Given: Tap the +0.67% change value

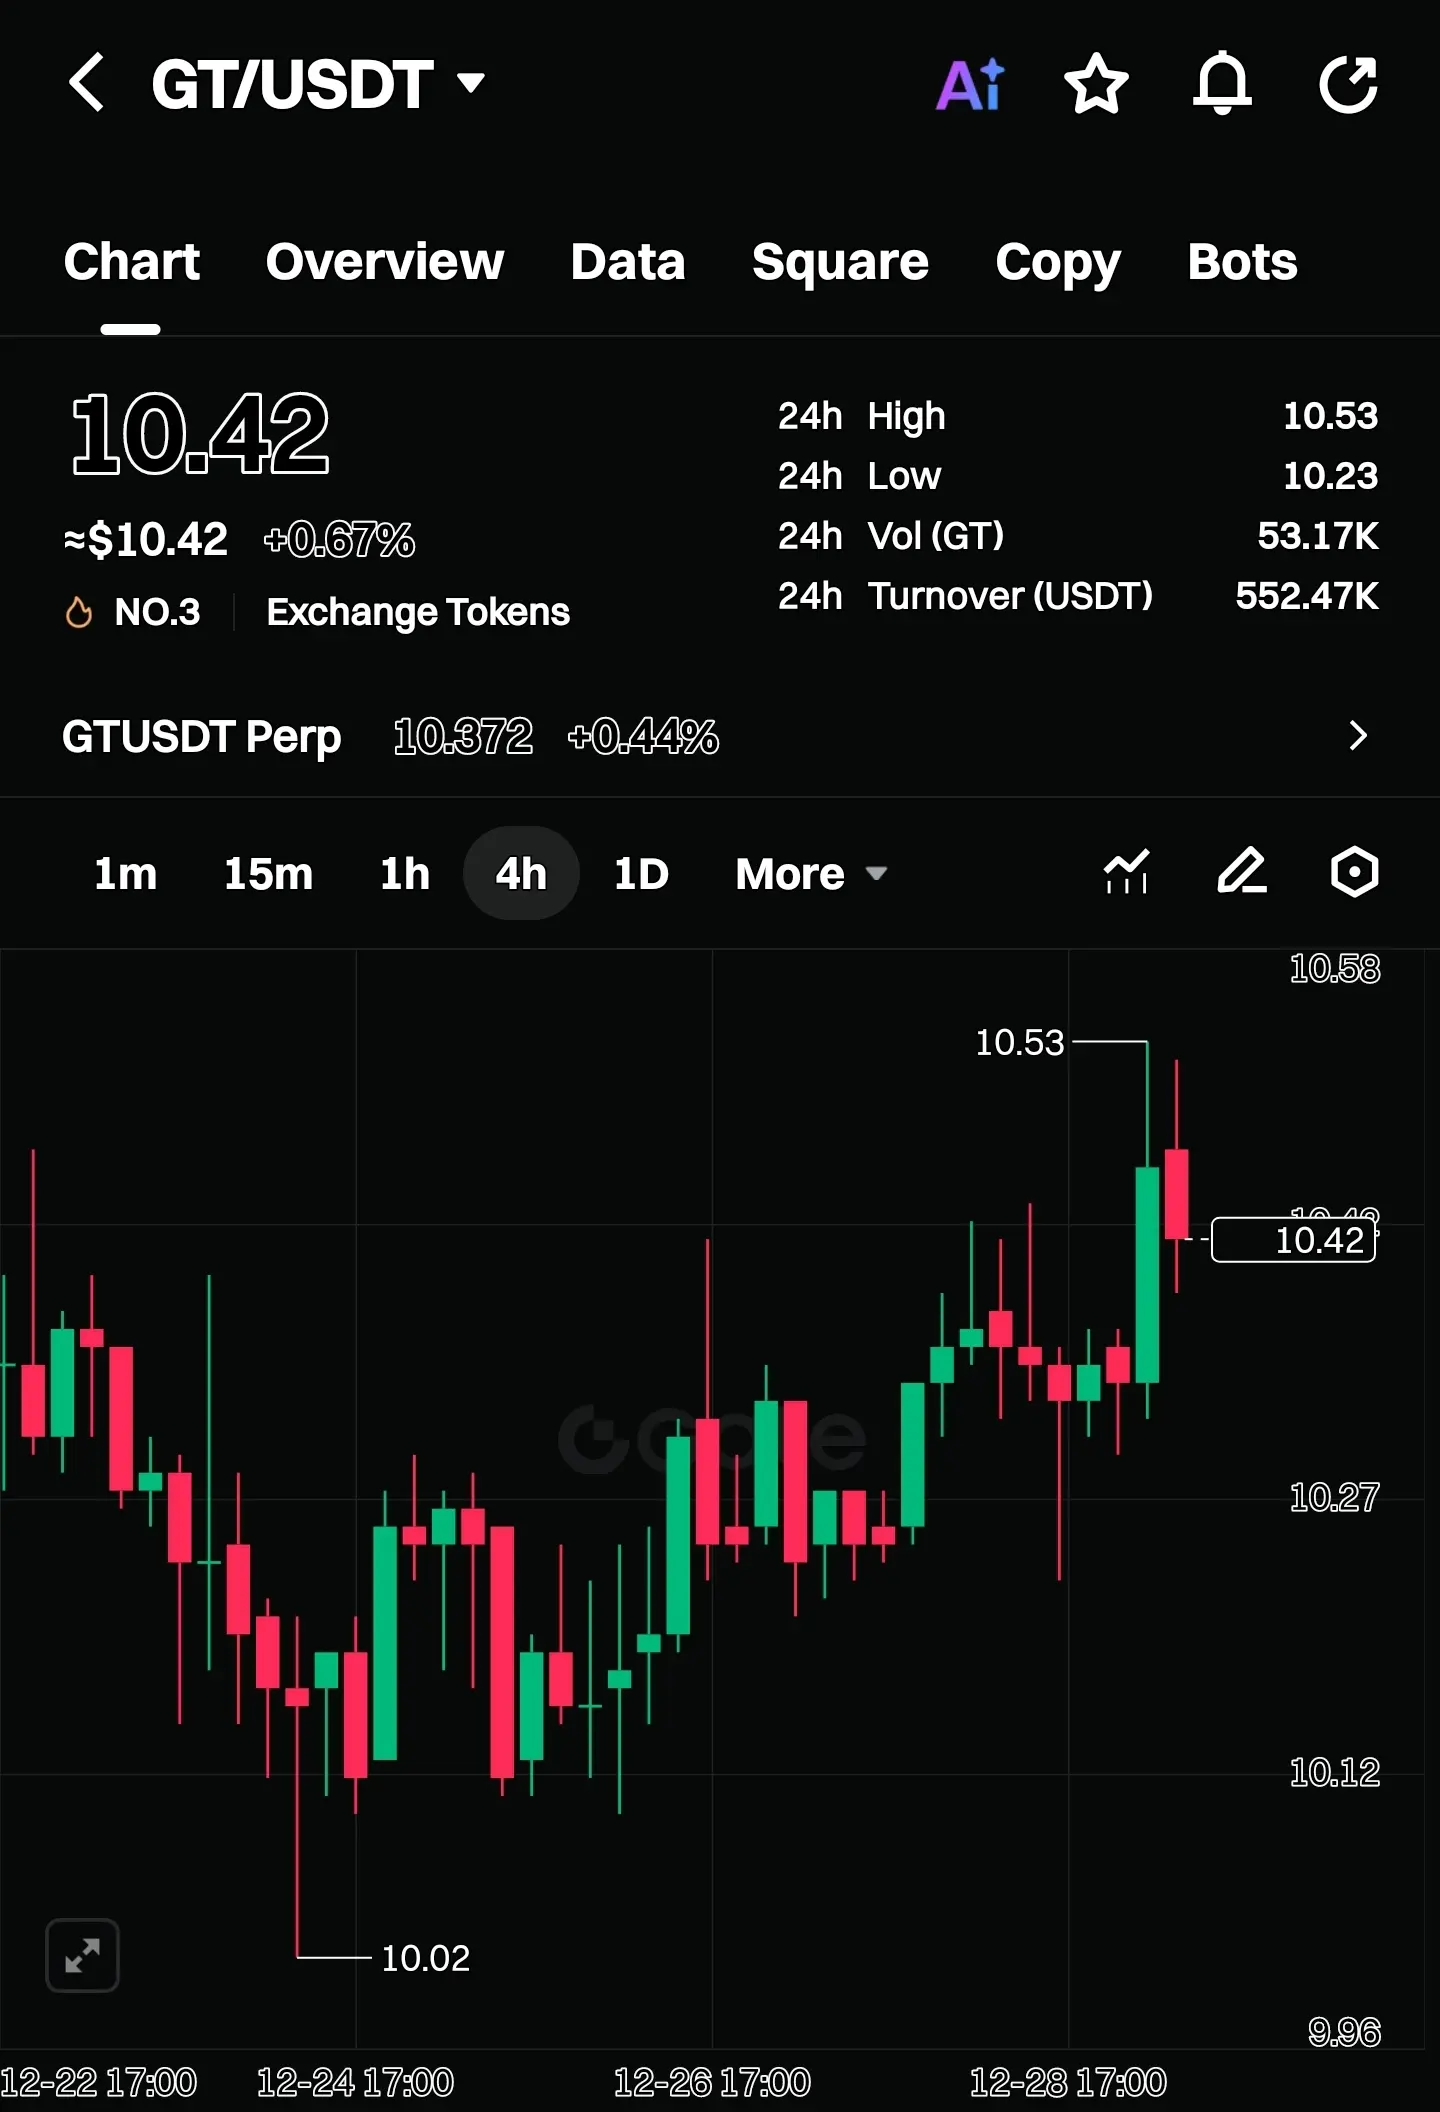Looking at the screenshot, I should point(339,540).
